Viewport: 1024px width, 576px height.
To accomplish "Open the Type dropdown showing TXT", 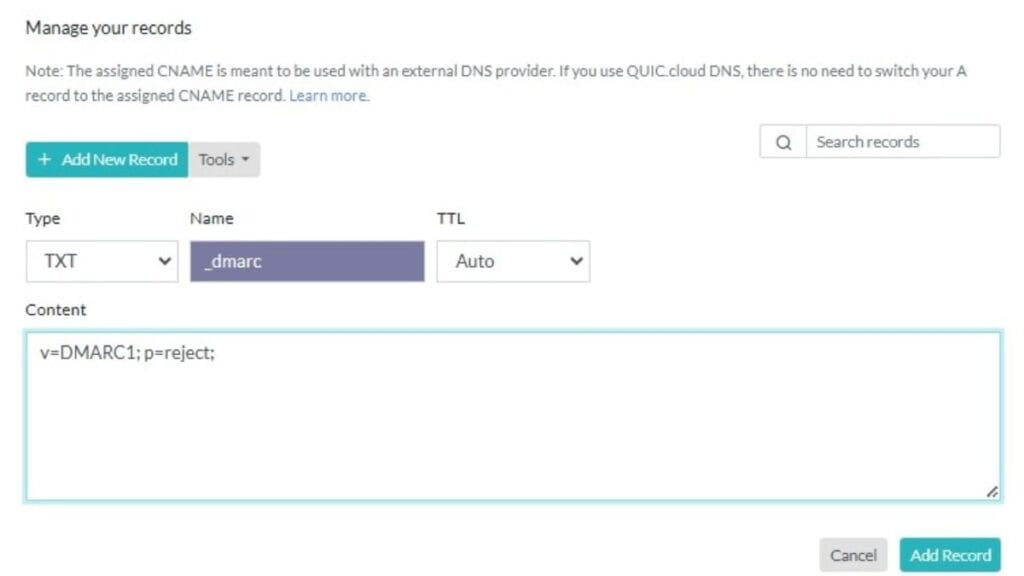I will 100,261.
